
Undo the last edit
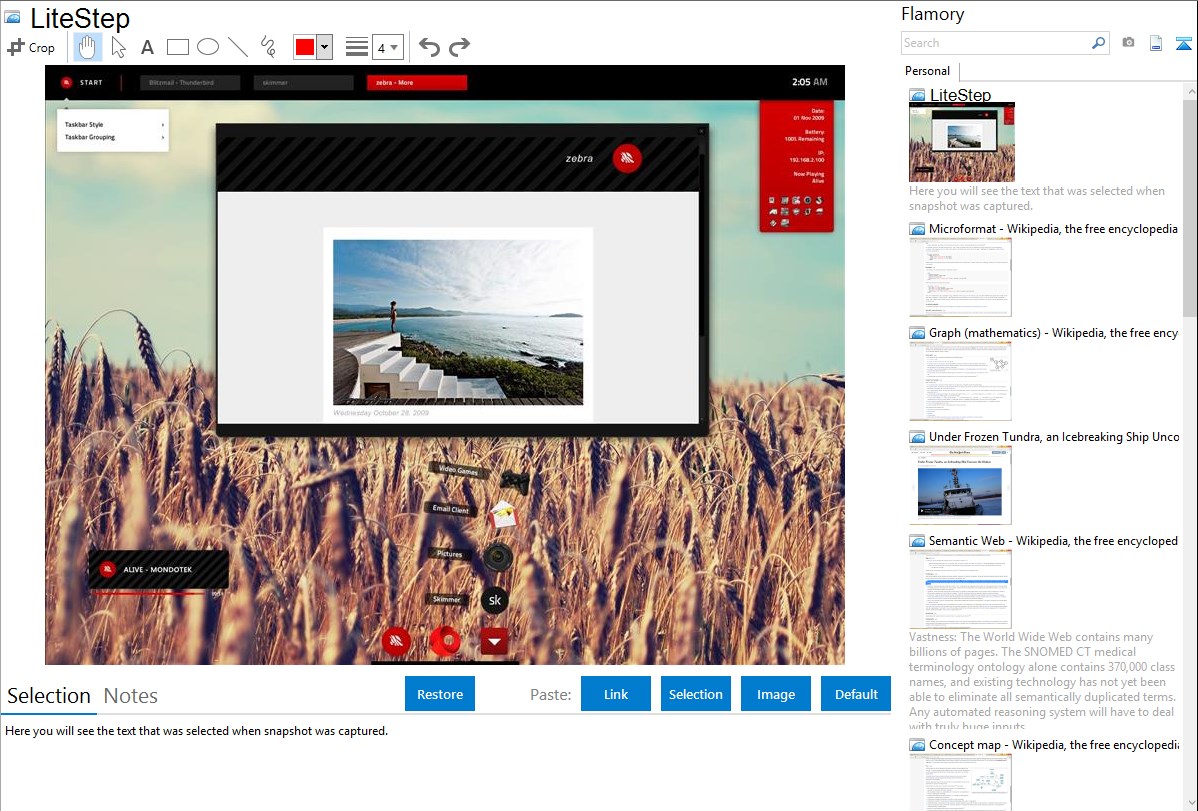coord(429,47)
